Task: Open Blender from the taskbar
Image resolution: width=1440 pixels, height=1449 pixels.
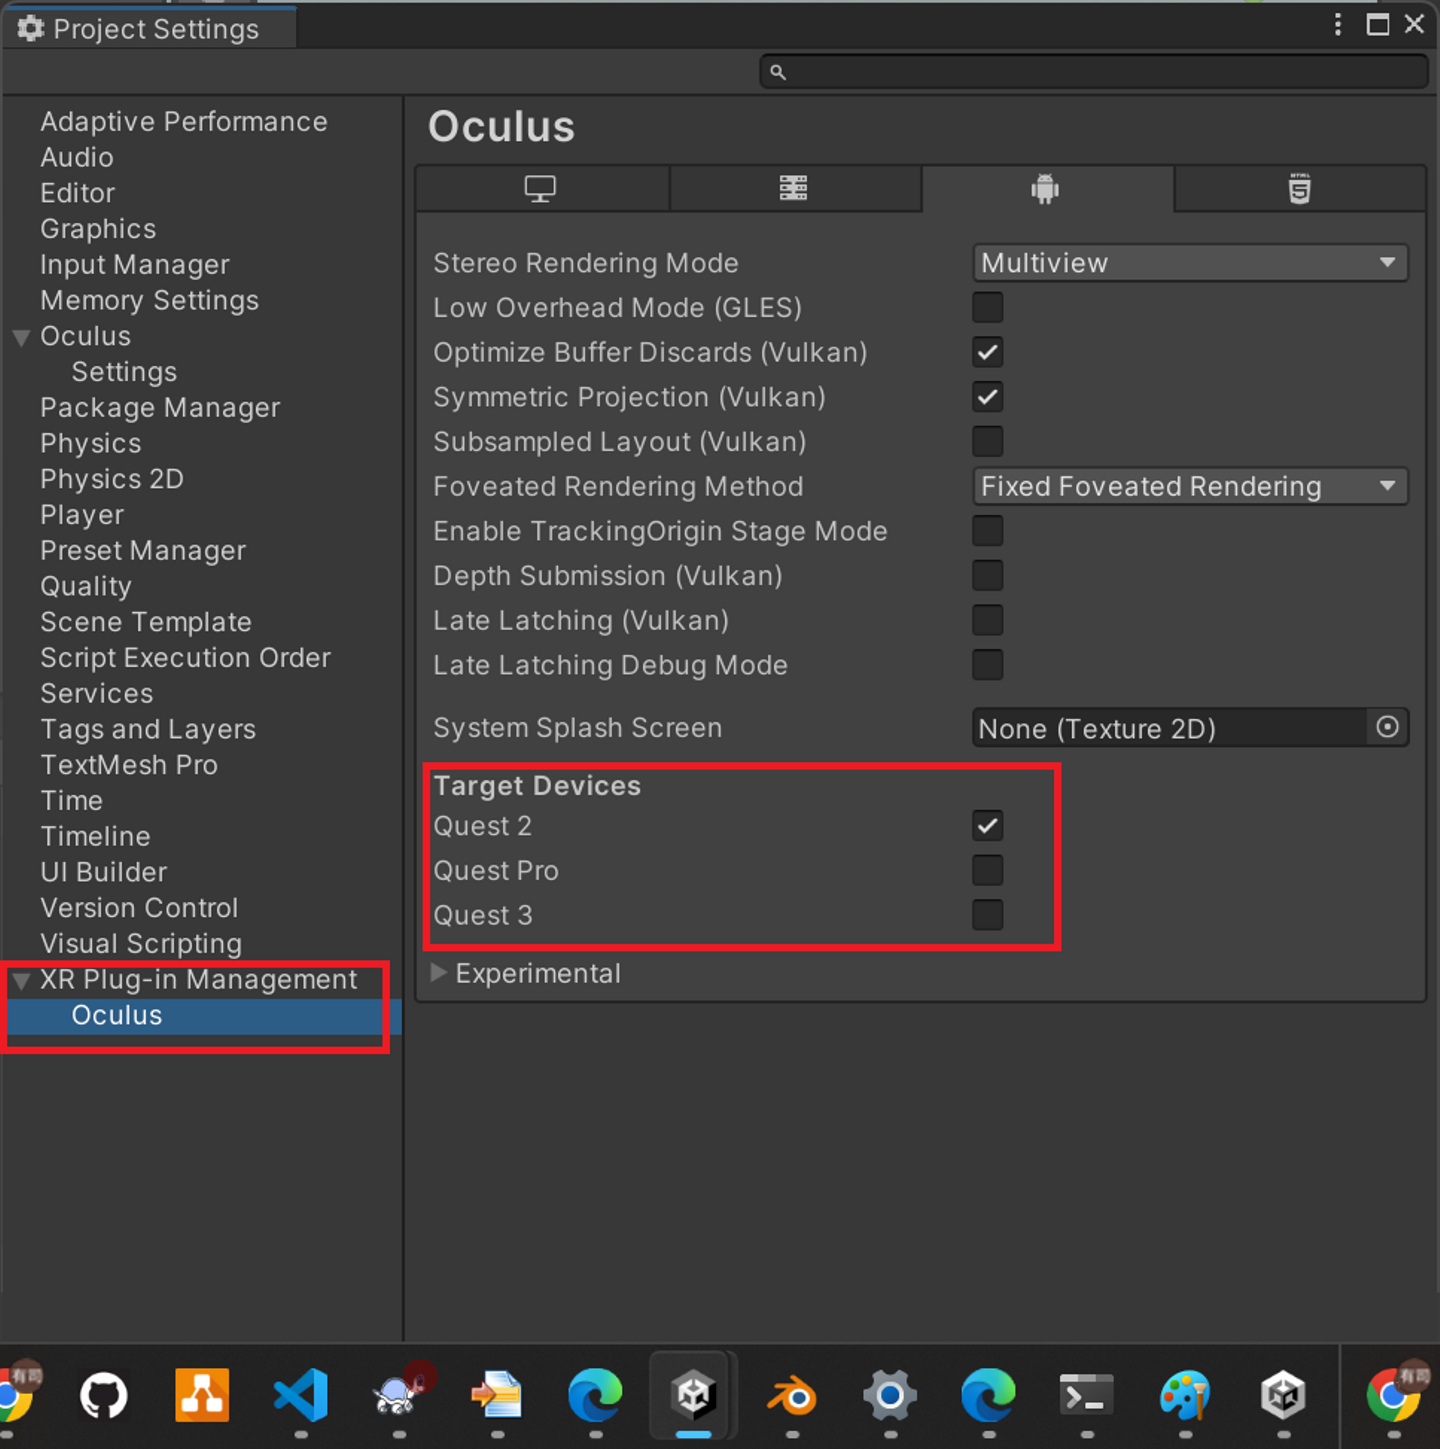Action: tap(792, 1395)
